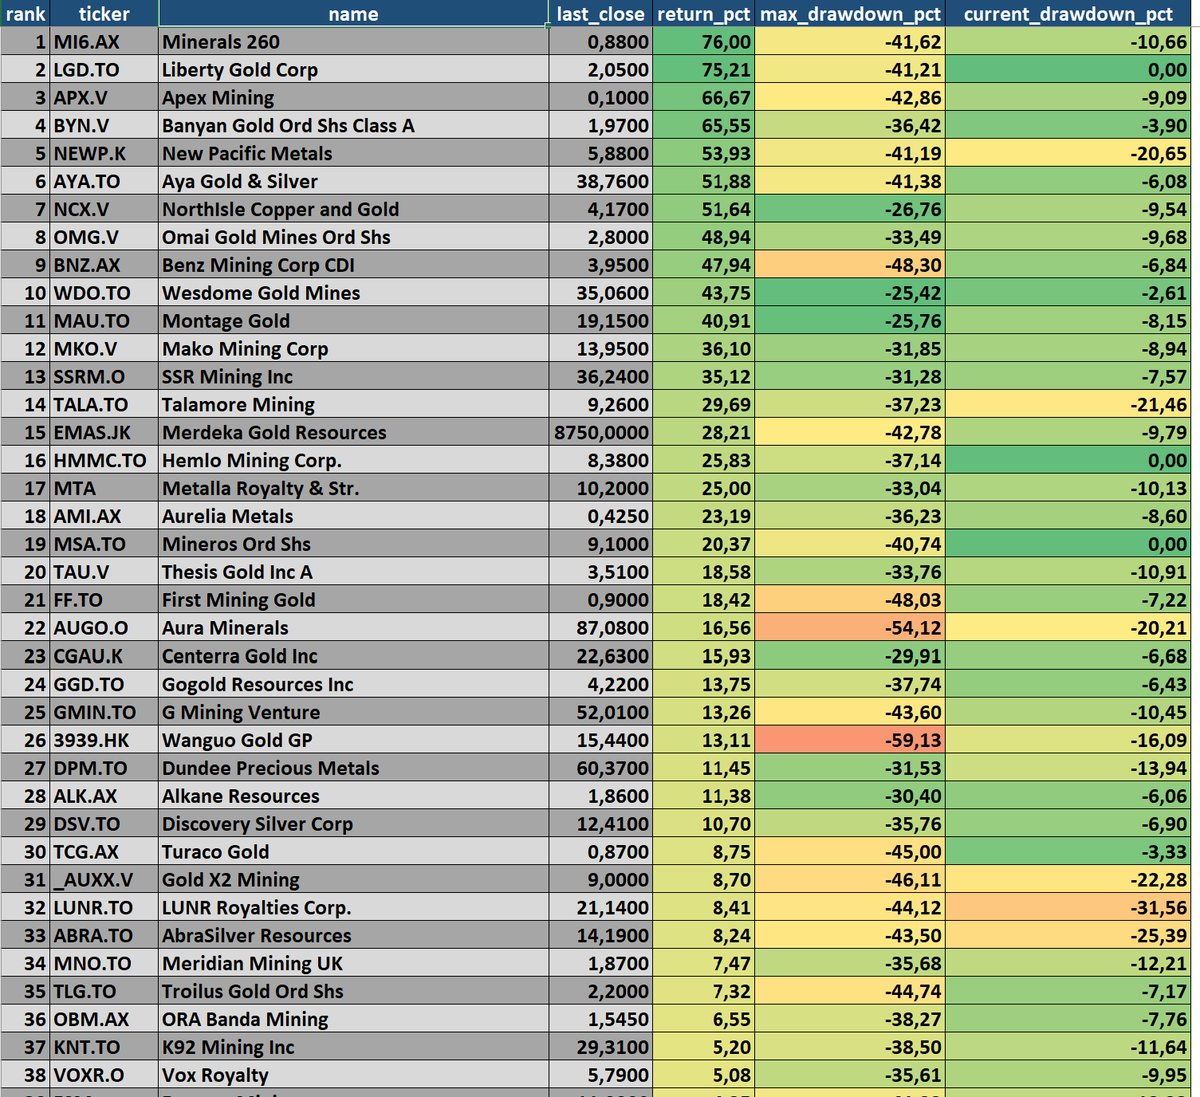The height and width of the screenshot is (1097, 1200).
Task: Select ticker cell APX.V
Action: tap(104, 98)
